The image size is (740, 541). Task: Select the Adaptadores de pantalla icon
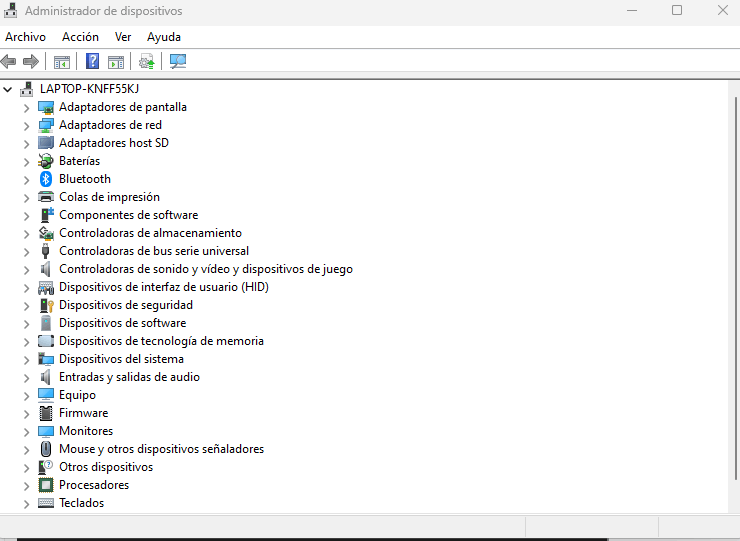pos(46,108)
